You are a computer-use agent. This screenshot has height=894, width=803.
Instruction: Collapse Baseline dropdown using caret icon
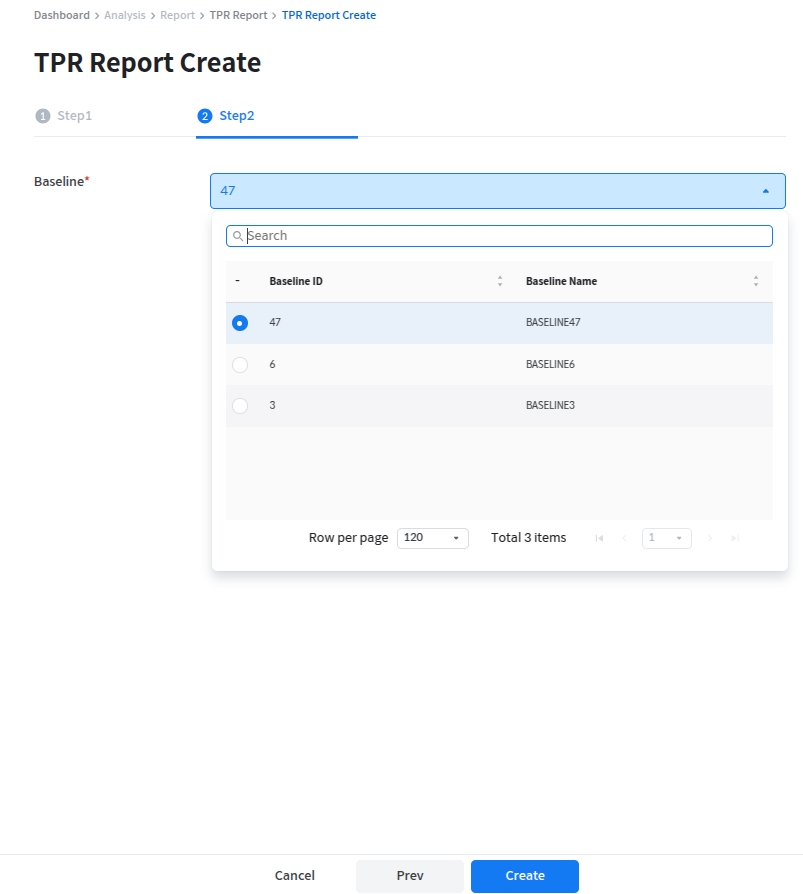pos(765,191)
